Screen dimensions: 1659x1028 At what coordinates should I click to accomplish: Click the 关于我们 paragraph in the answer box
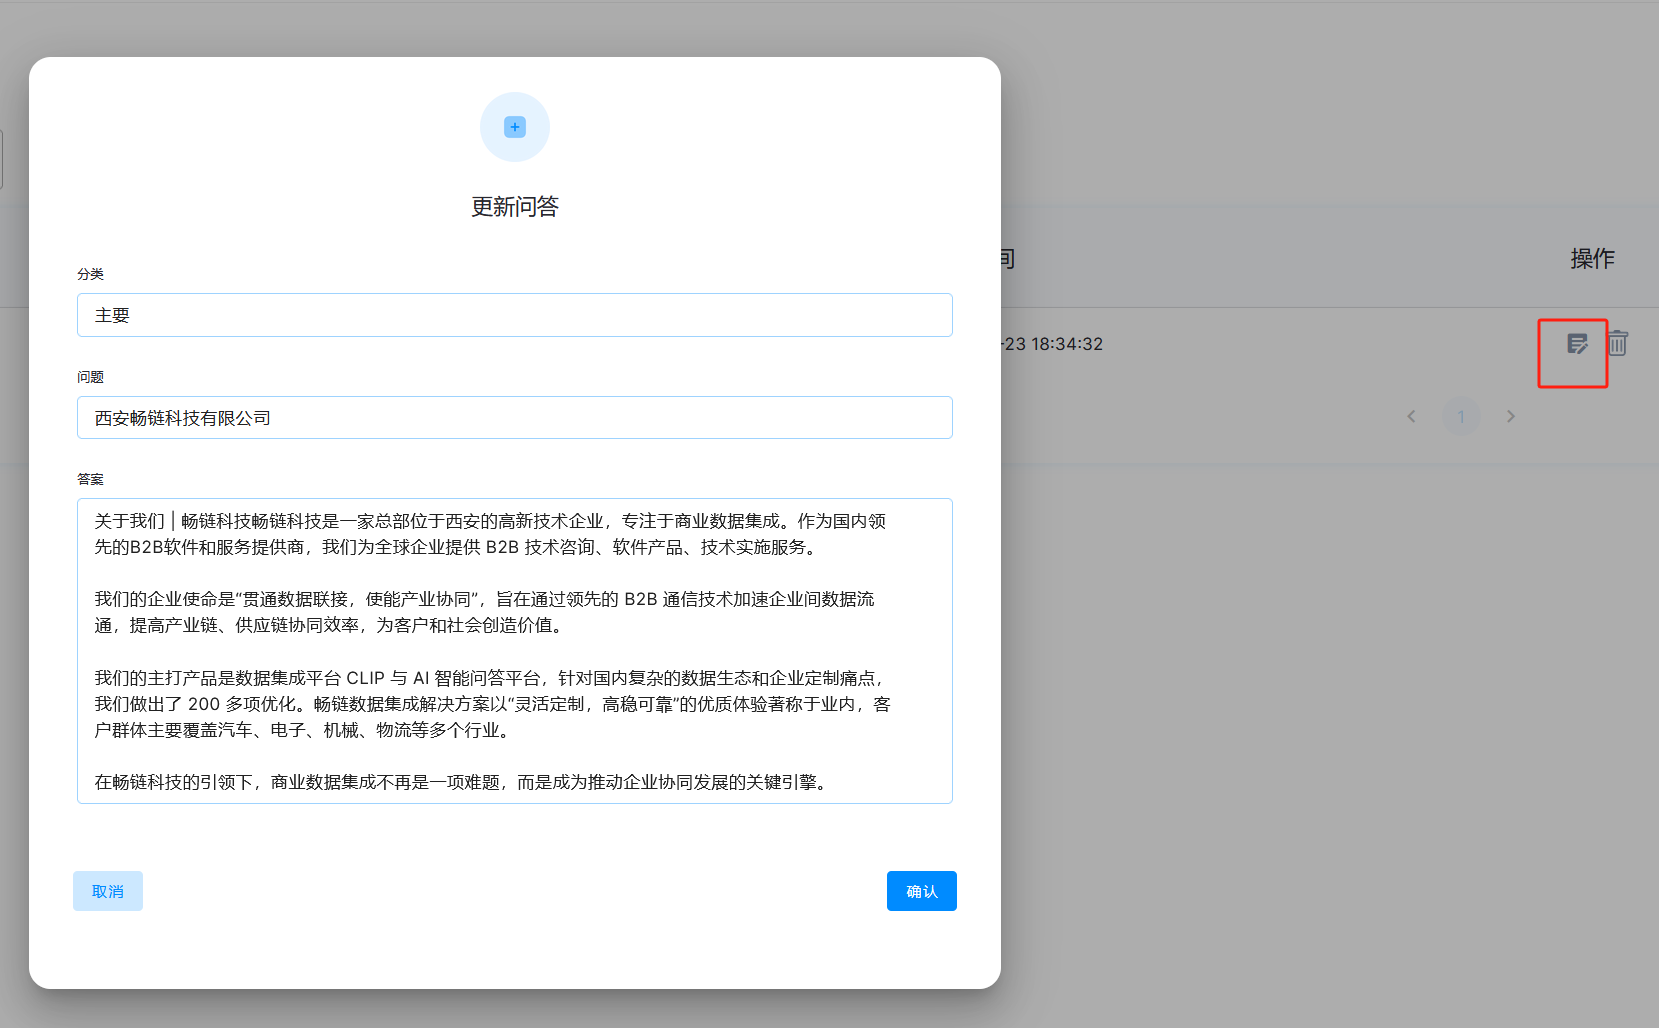point(490,534)
